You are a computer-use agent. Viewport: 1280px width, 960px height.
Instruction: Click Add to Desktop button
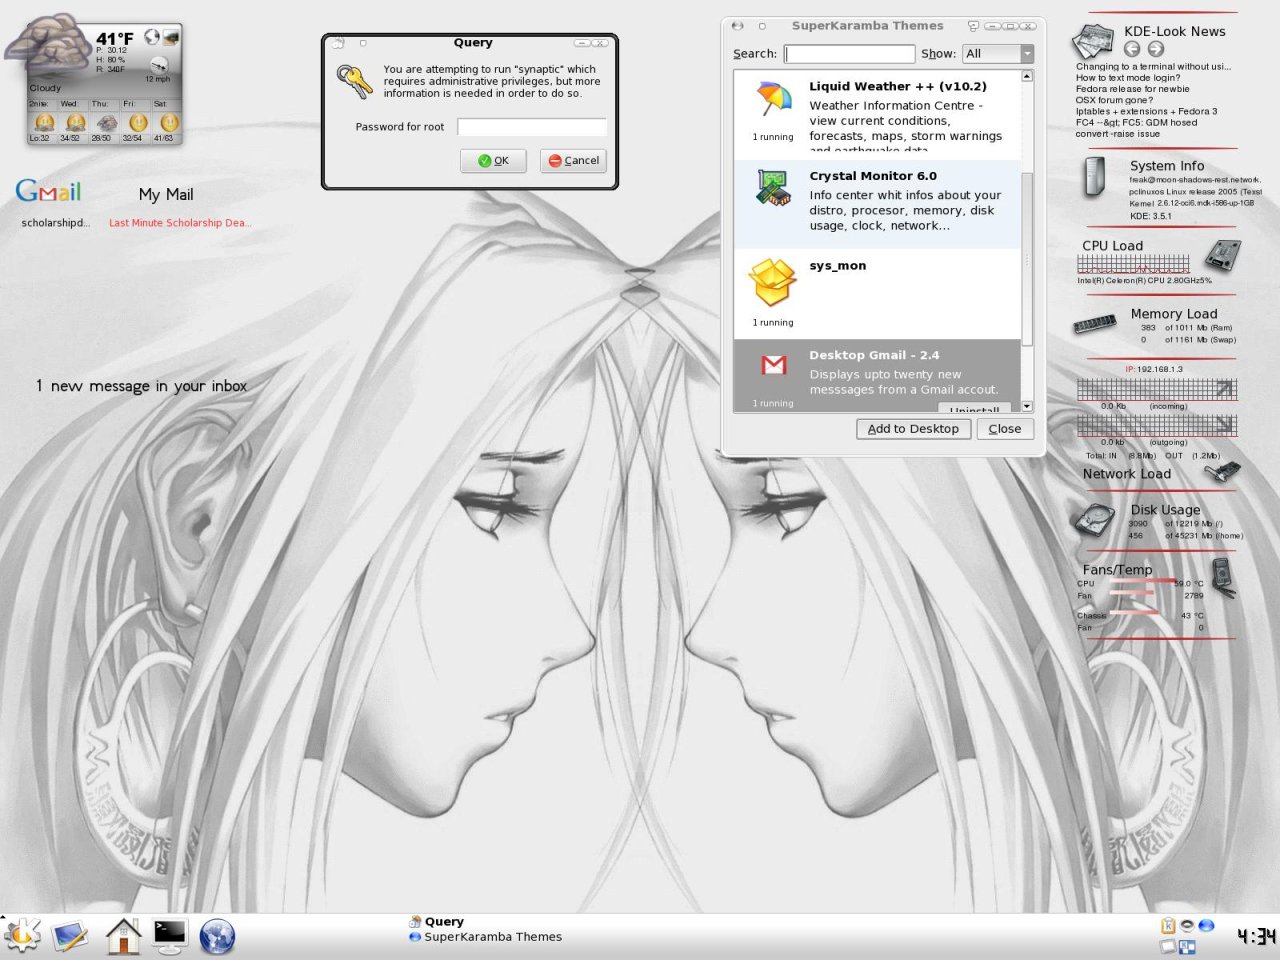[913, 429]
